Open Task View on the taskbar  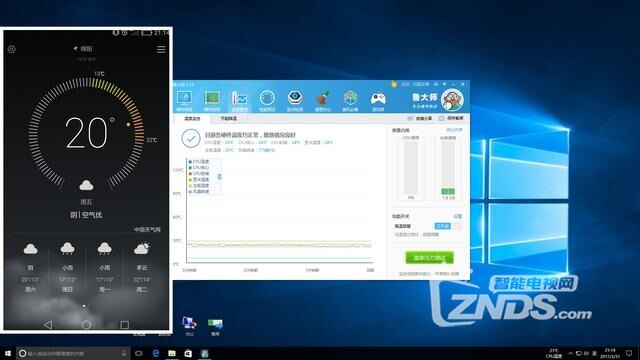[139, 353]
